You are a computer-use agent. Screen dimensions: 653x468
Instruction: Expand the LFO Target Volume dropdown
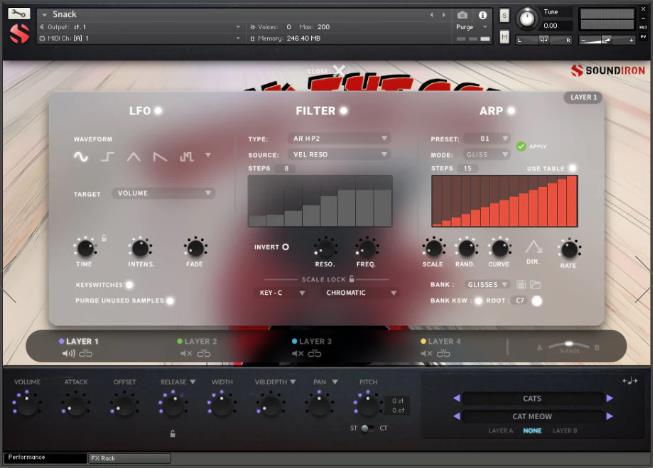tap(164, 193)
